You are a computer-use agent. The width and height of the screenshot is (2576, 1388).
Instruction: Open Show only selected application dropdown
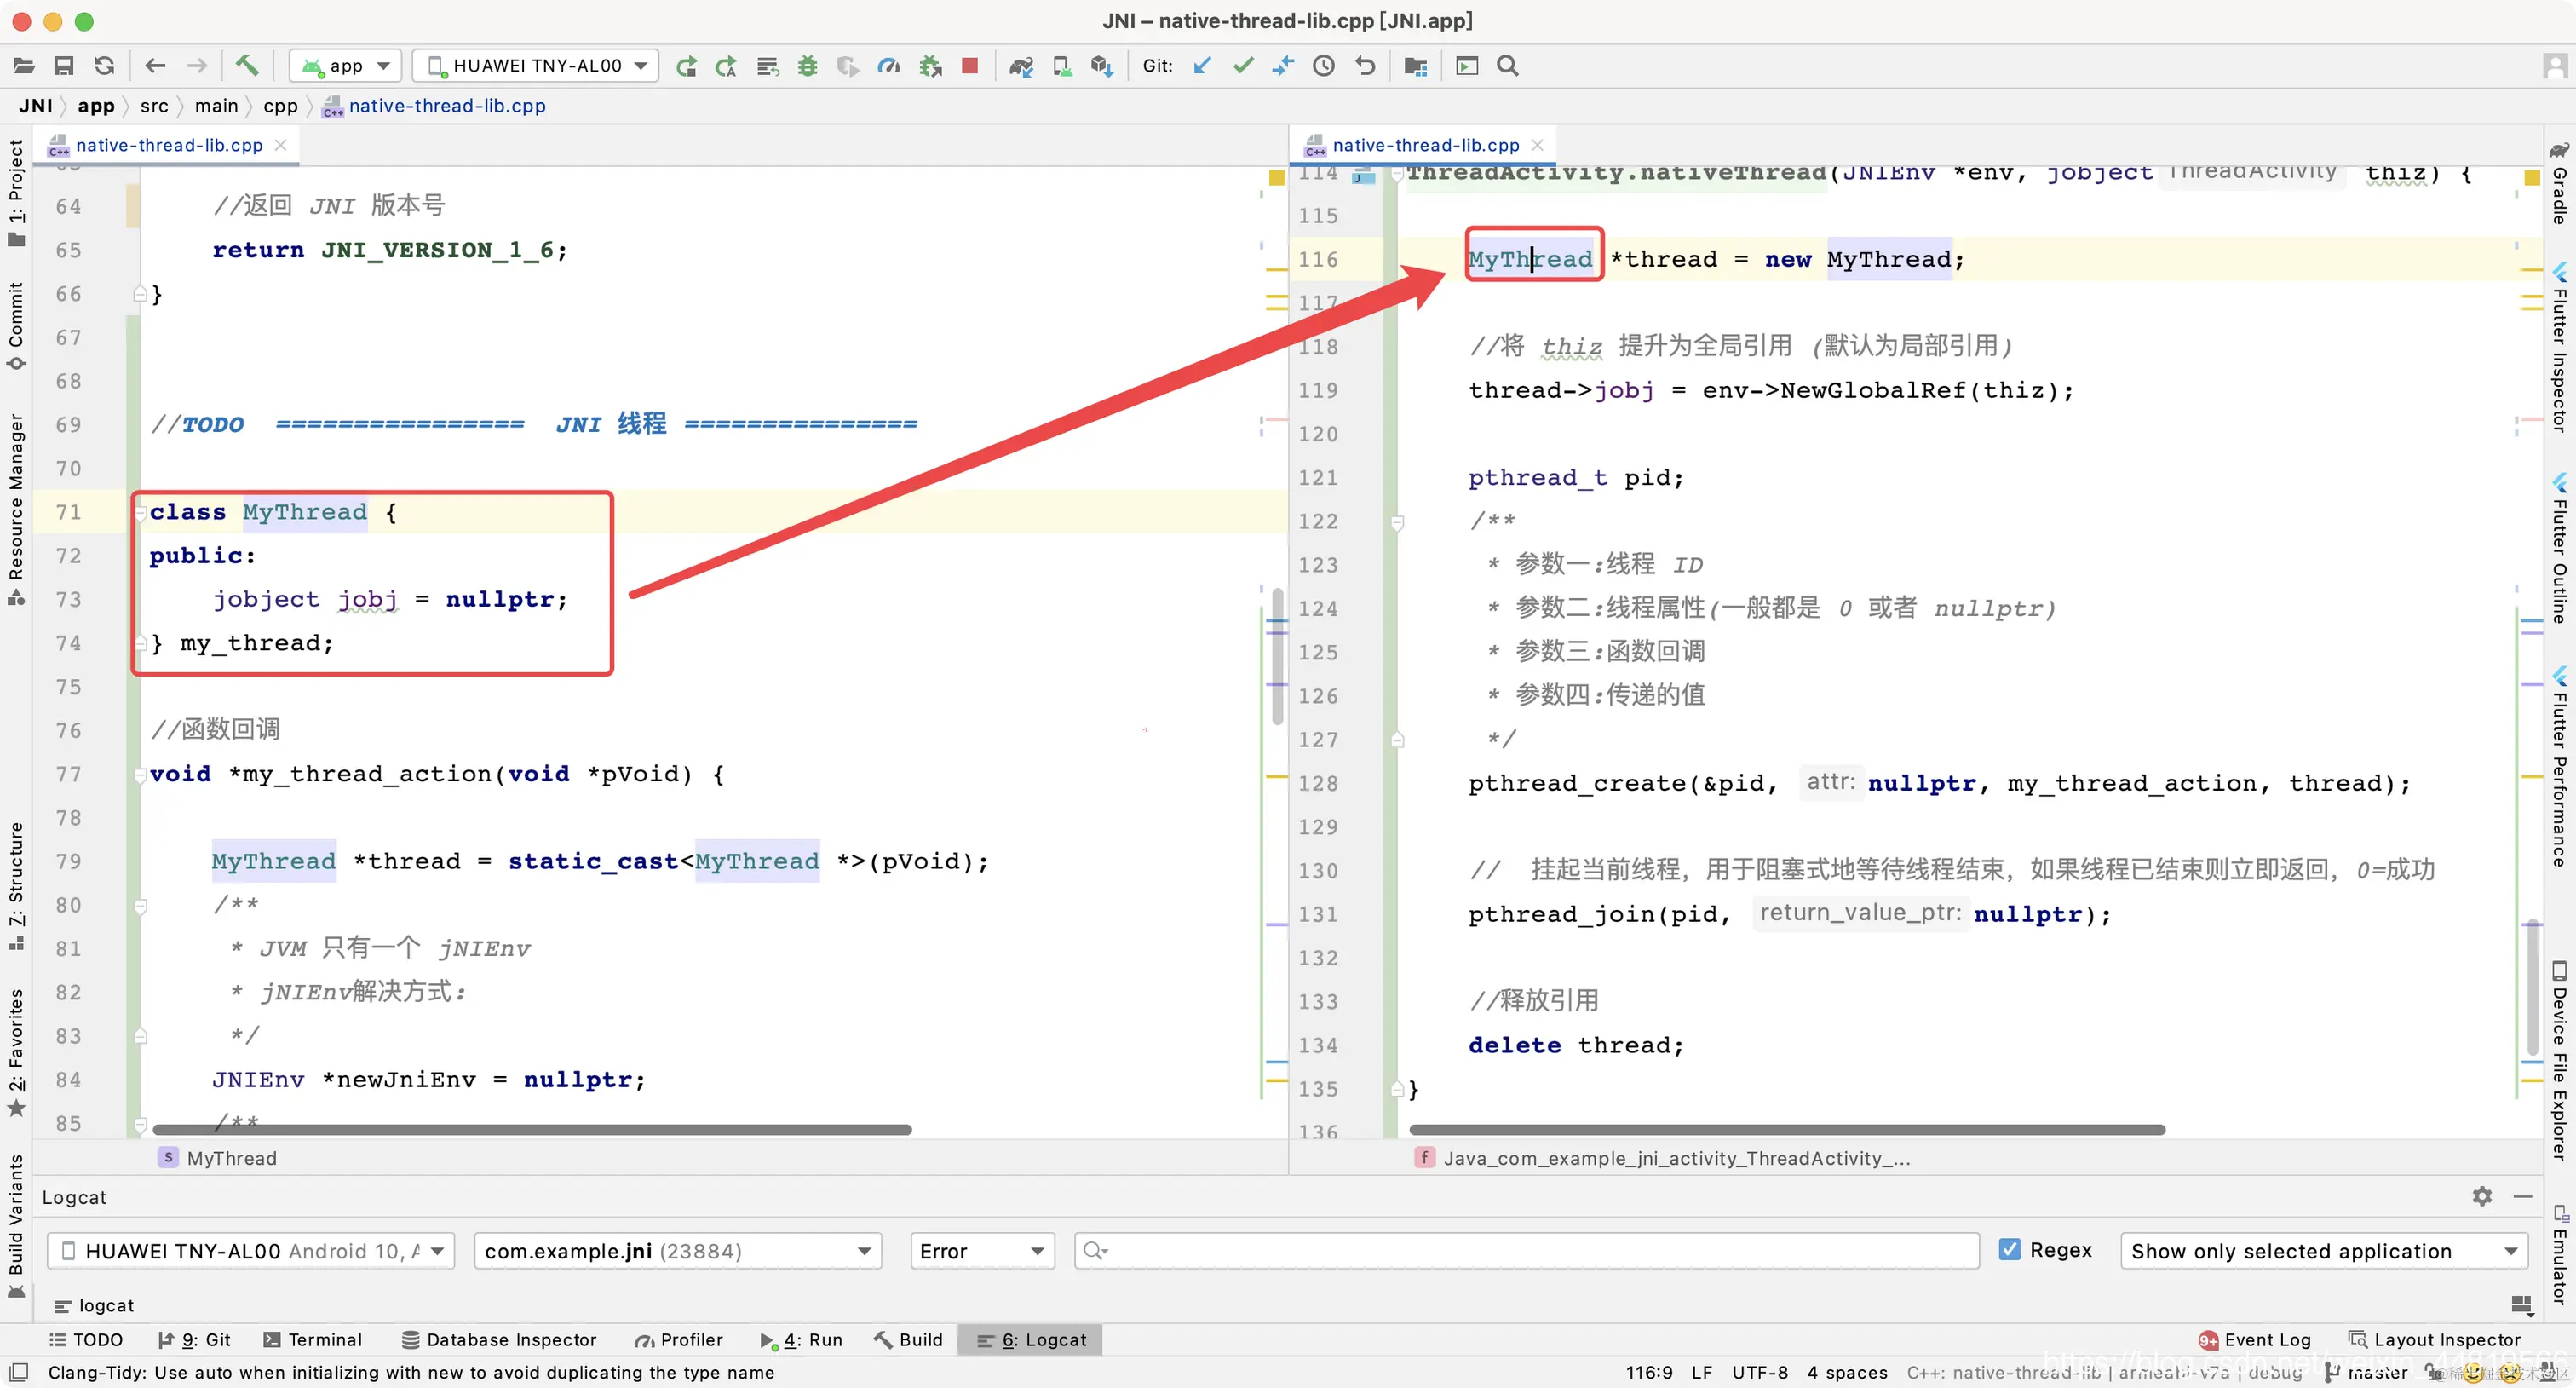(2322, 1251)
